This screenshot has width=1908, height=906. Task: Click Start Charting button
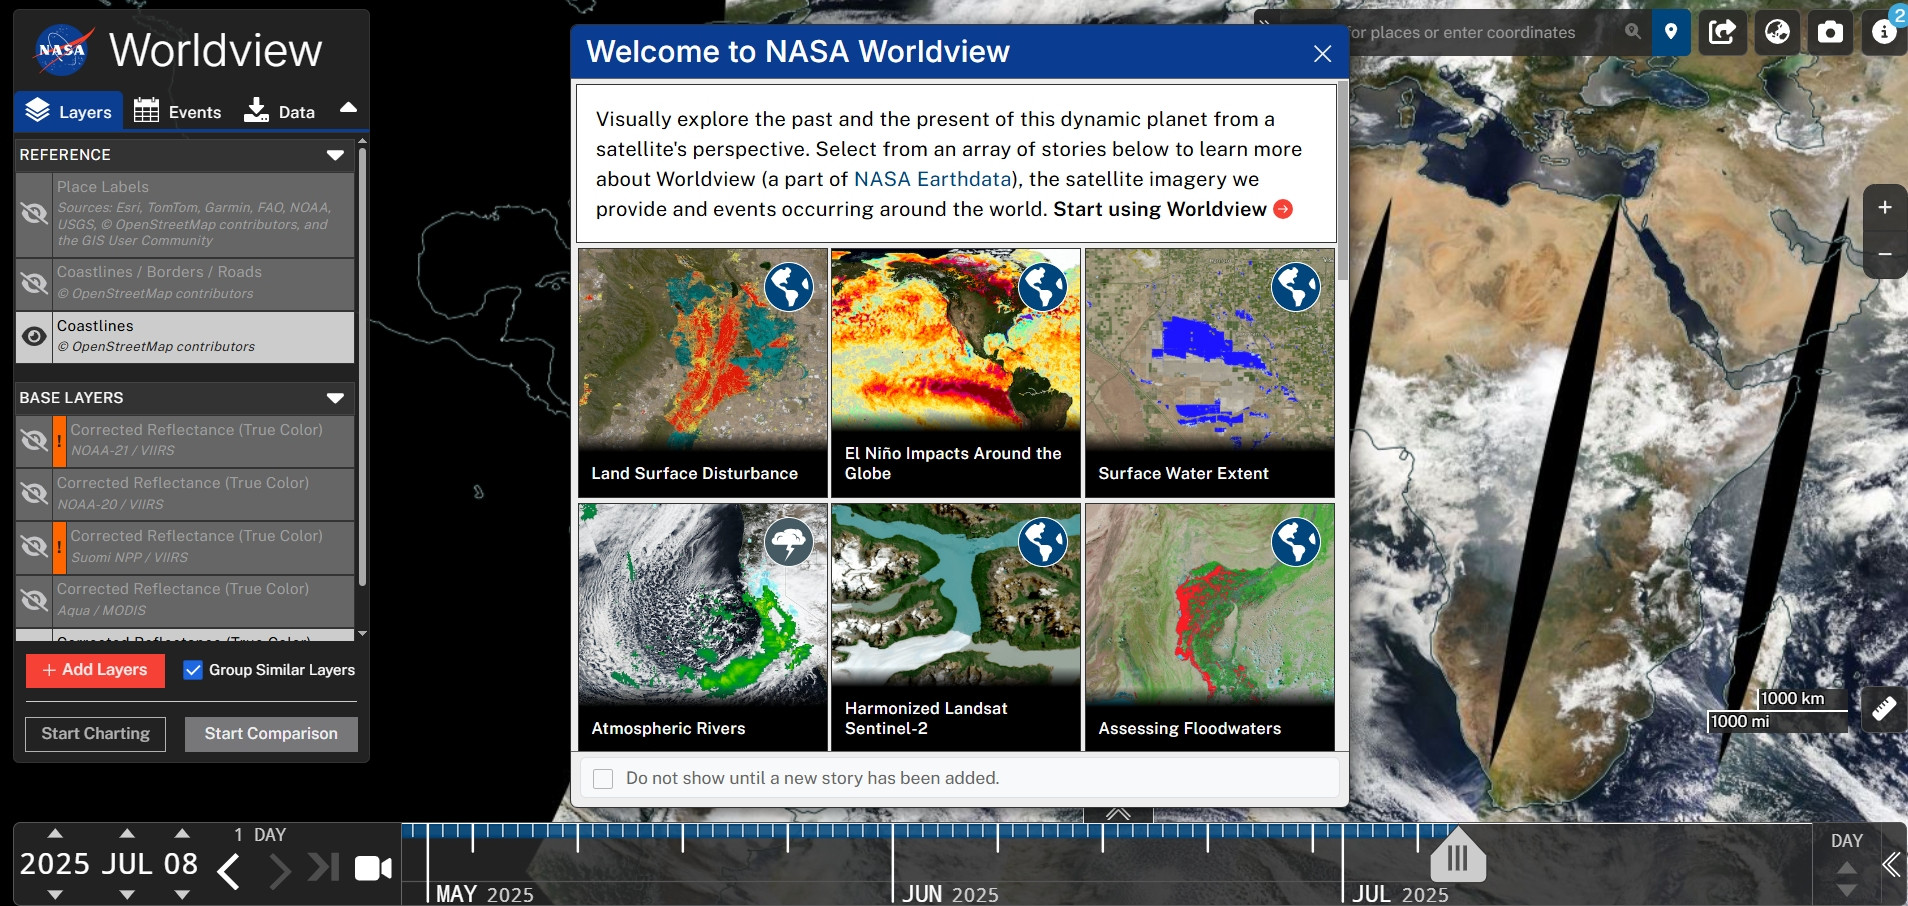click(95, 734)
